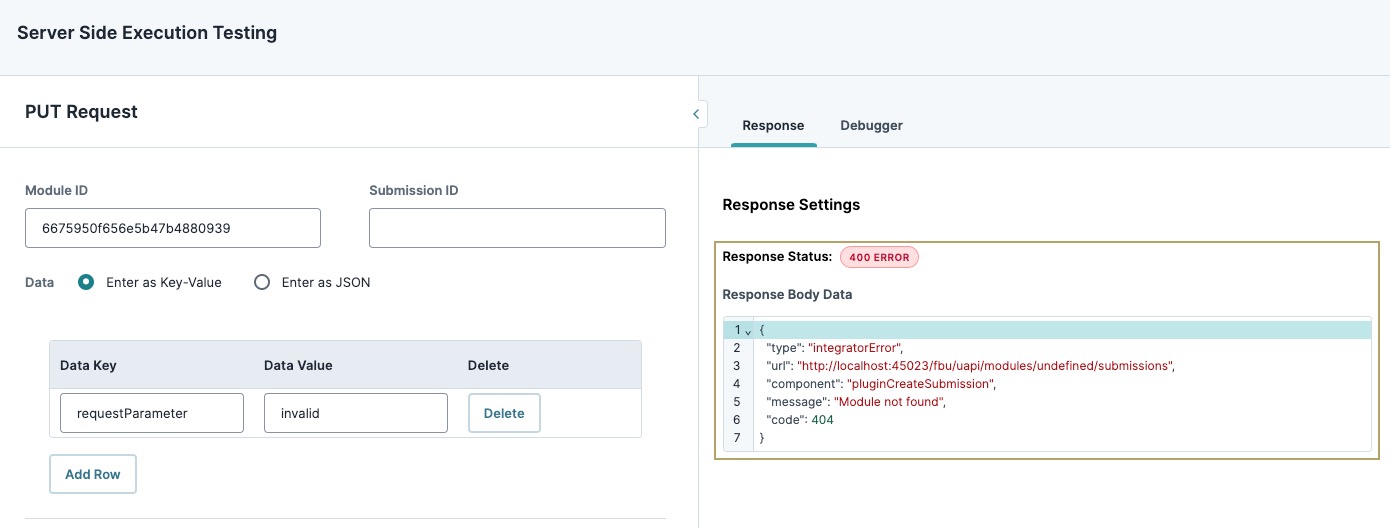
Task: Delete the requestParameter row
Action: point(504,413)
